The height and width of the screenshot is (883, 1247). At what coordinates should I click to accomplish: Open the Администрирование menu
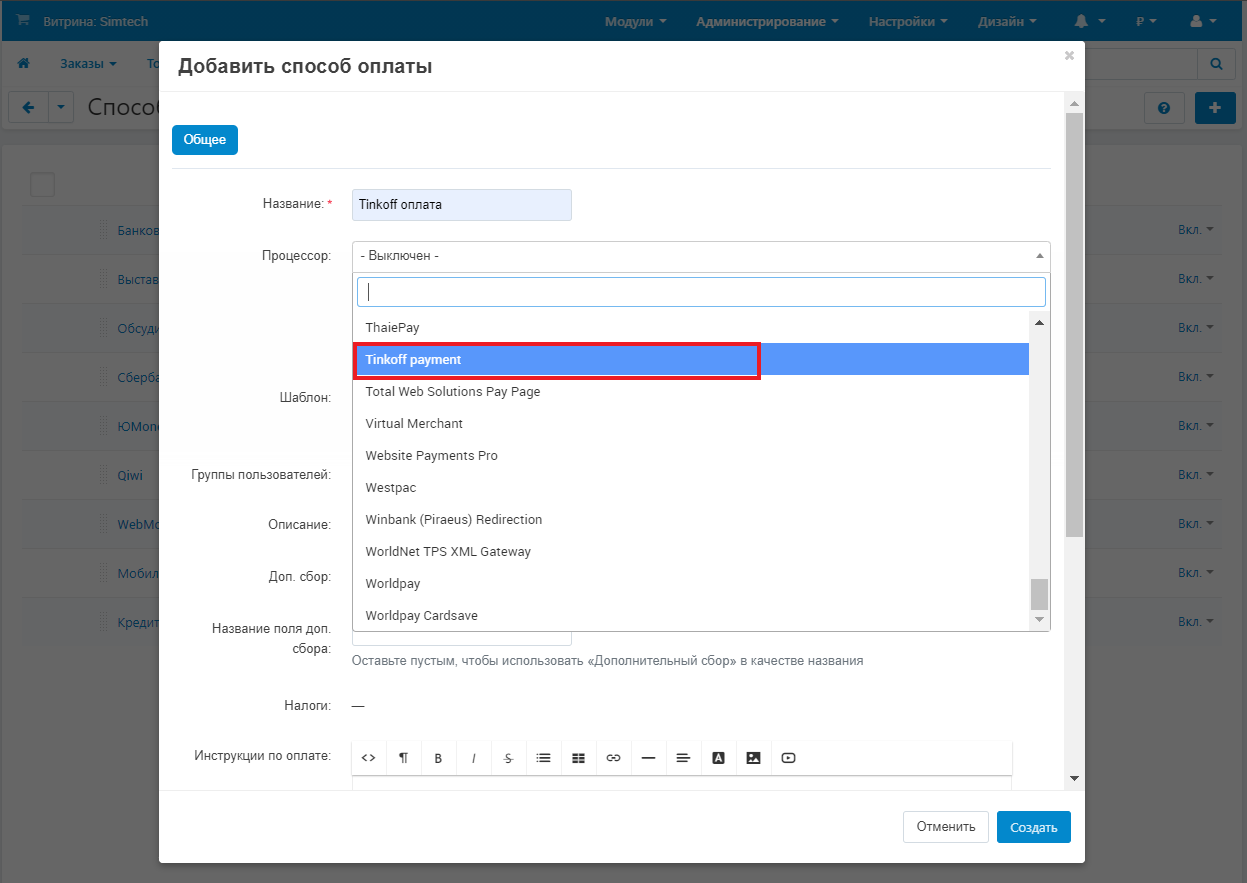[x=767, y=21]
